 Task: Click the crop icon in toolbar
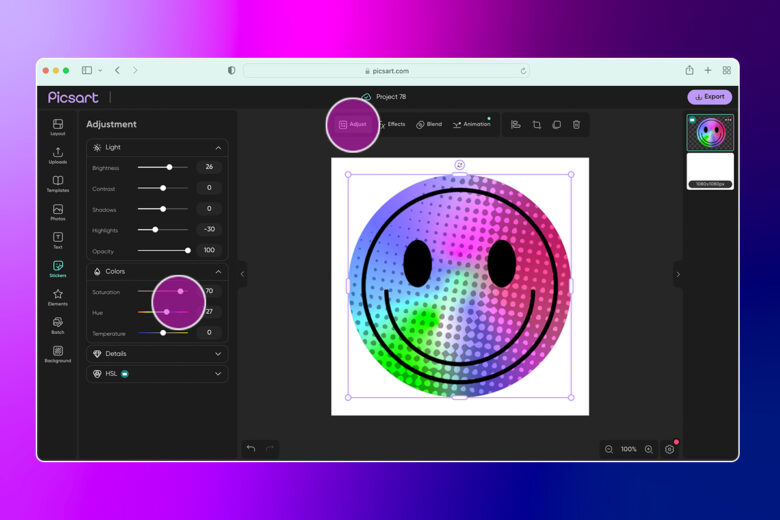pos(537,124)
